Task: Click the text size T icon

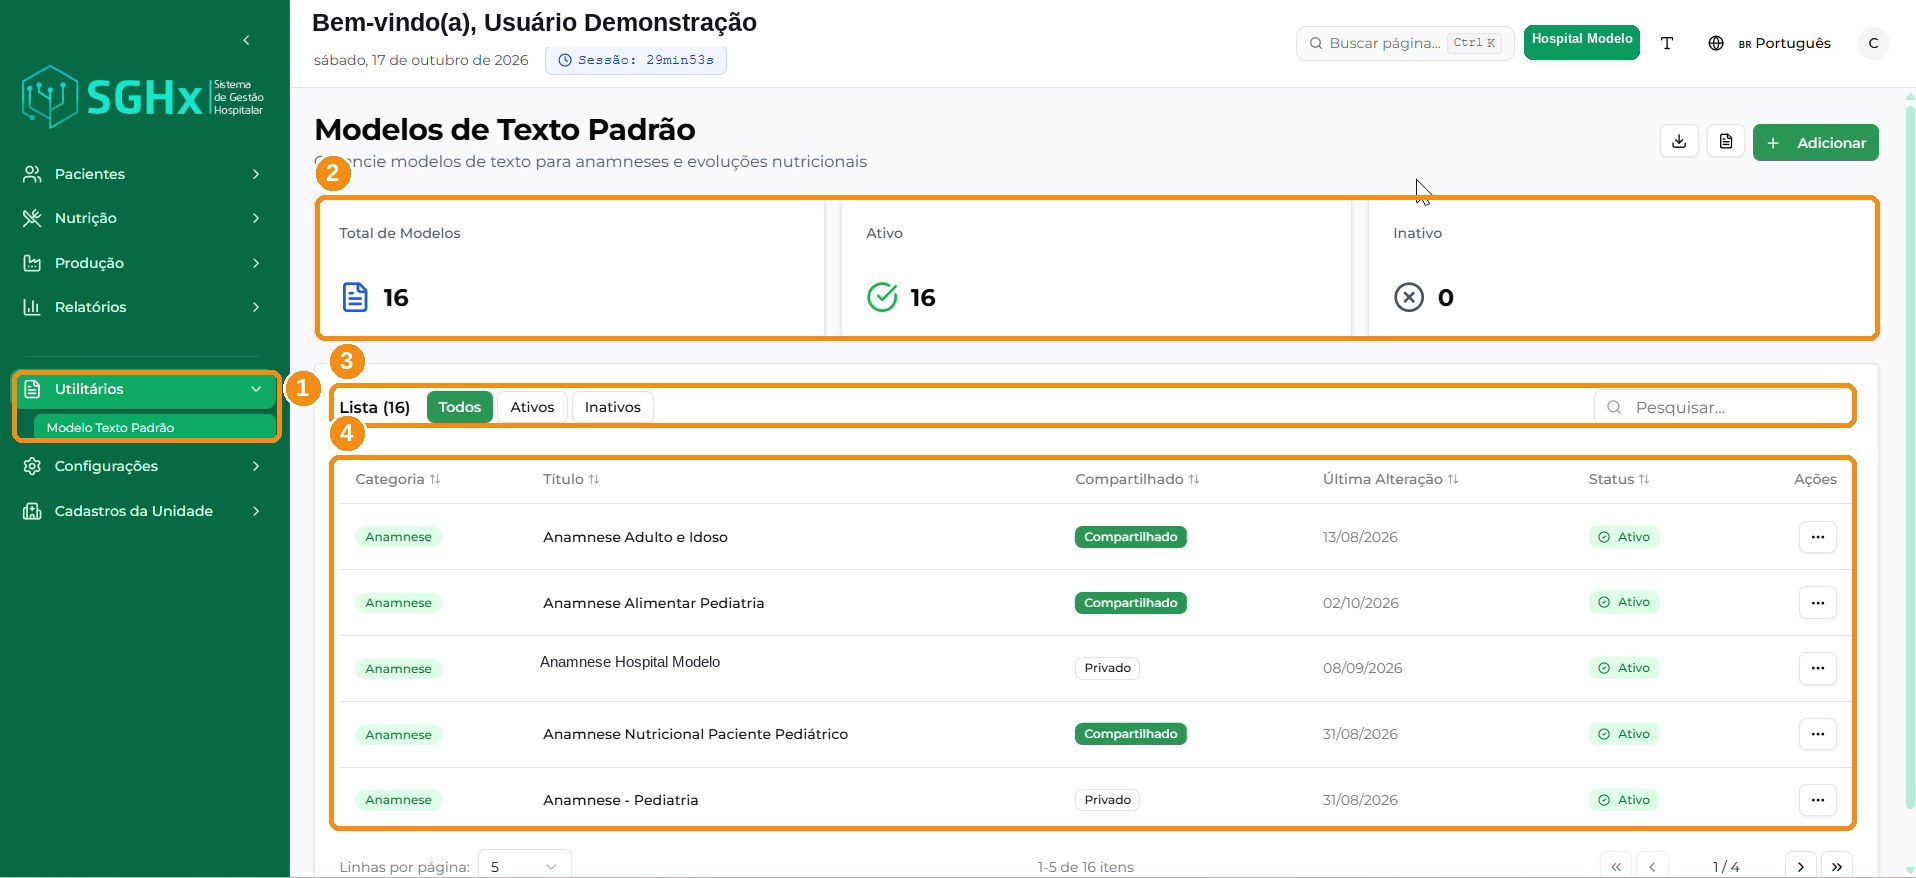Action: (x=1667, y=43)
